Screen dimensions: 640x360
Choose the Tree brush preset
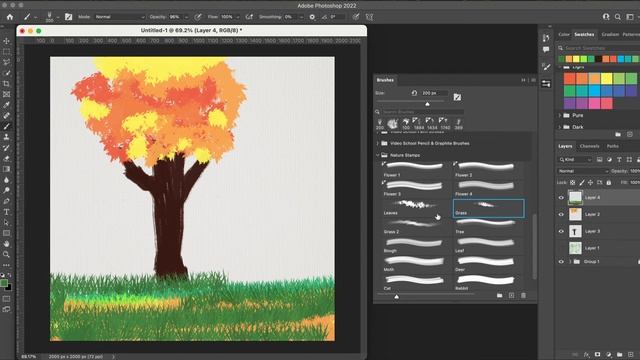click(x=488, y=227)
